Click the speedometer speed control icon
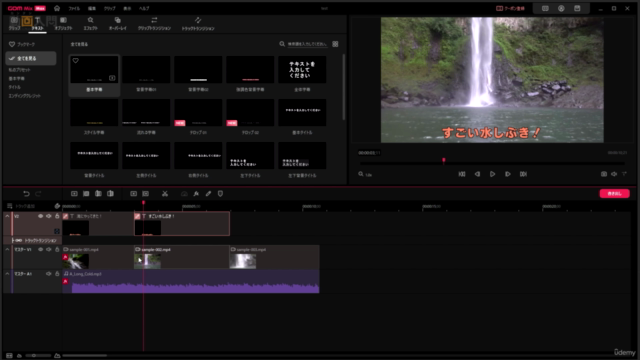 [x=184, y=194]
